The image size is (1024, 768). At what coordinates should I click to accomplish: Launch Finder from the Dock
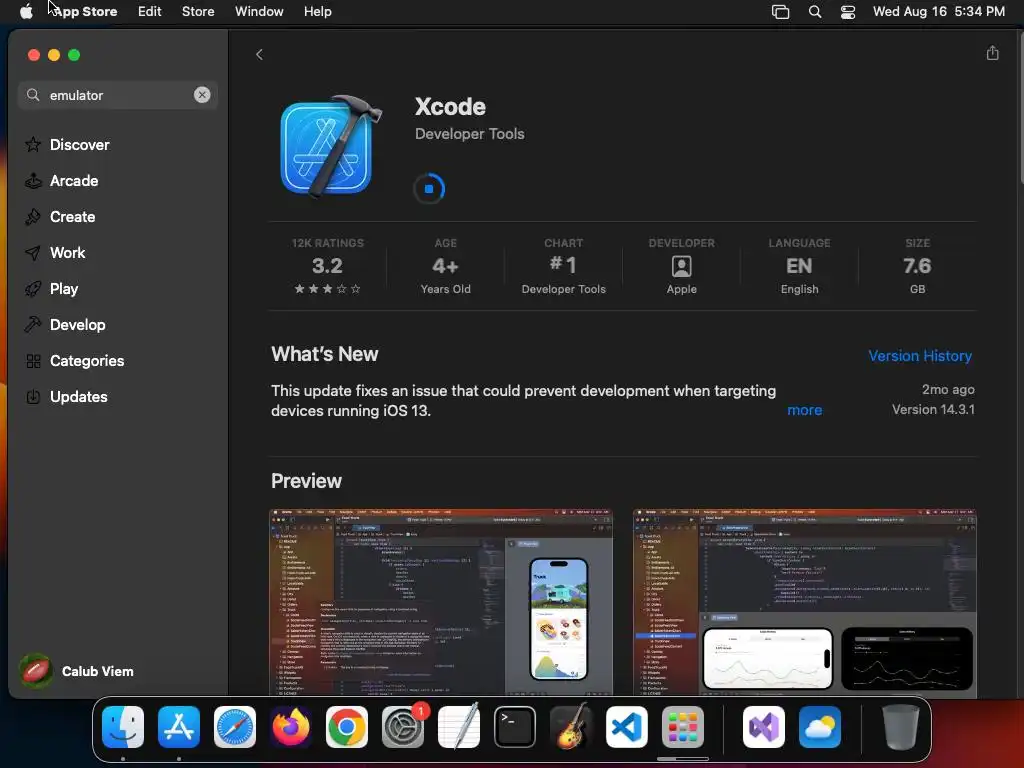tap(123, 727)
